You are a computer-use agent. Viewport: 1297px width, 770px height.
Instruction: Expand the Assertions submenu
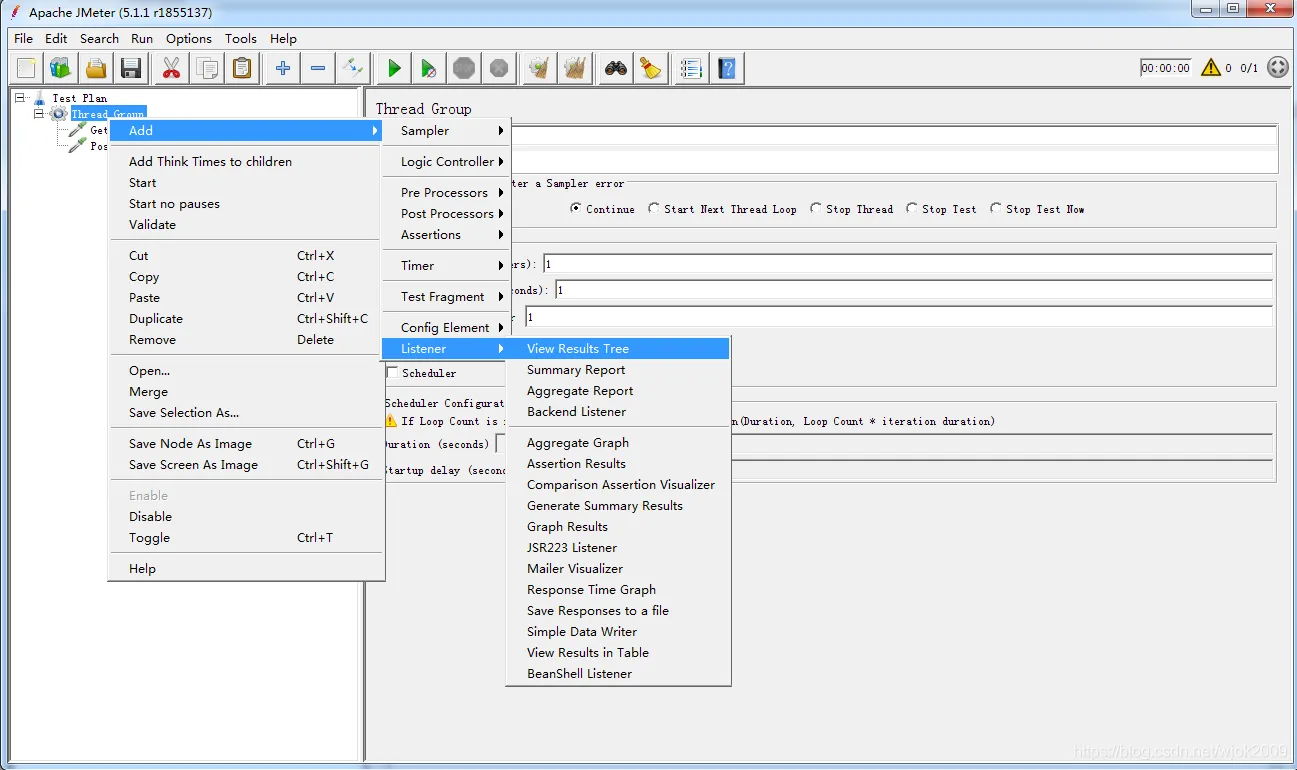pos(447,234)
